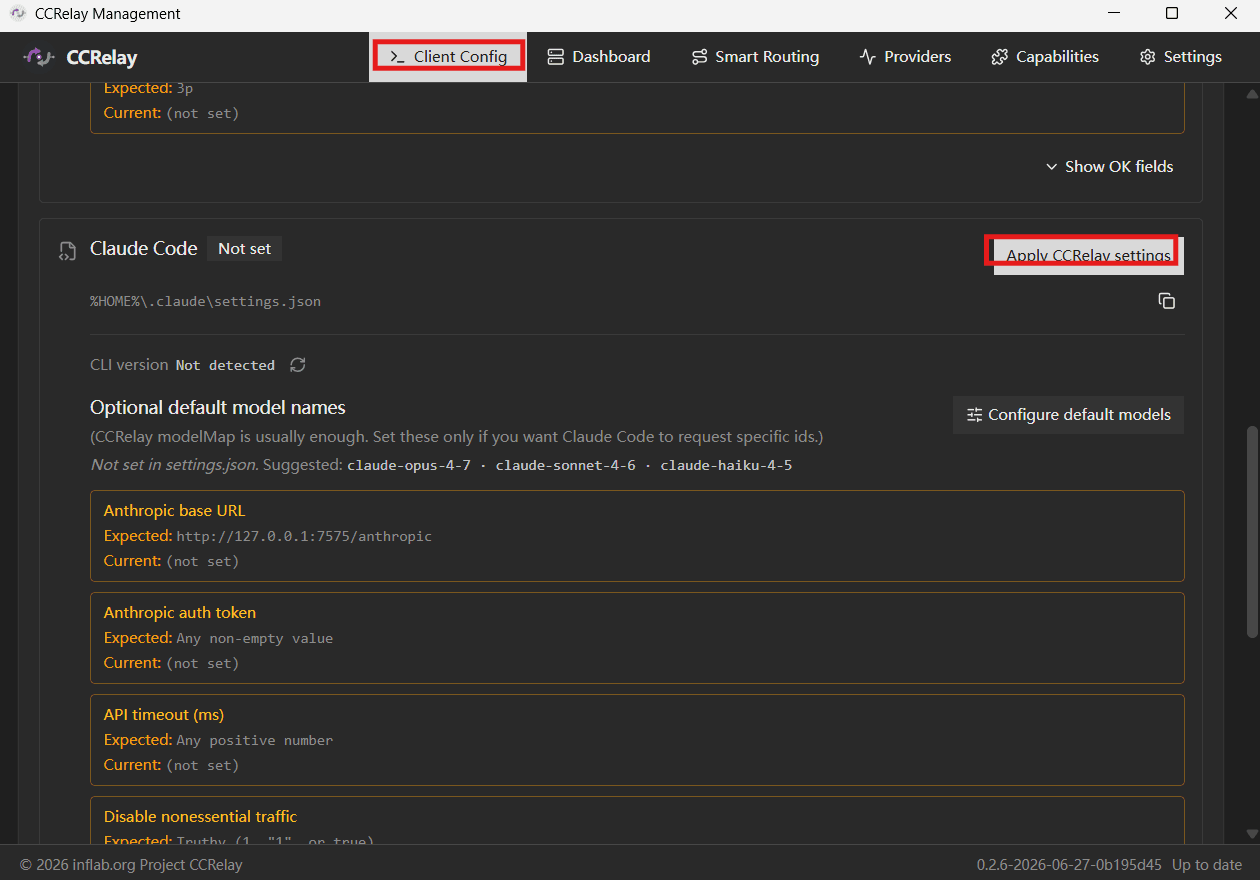Click expected URL http://127.0.0.1:7575/anthropic
Screen dimensions: 1260x880
304,537
